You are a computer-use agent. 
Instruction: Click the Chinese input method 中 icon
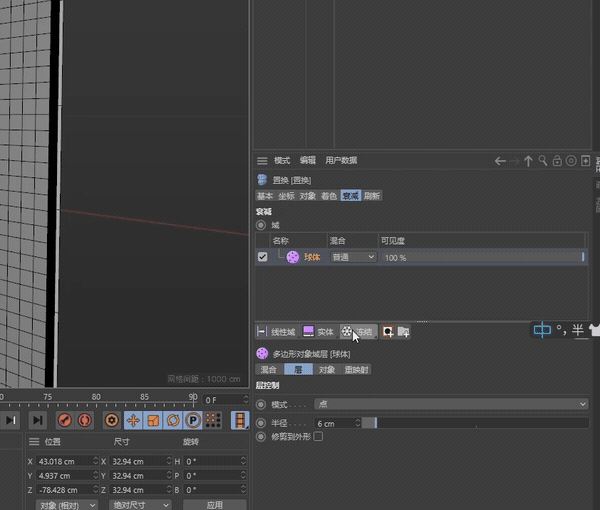tap(542, 330)
